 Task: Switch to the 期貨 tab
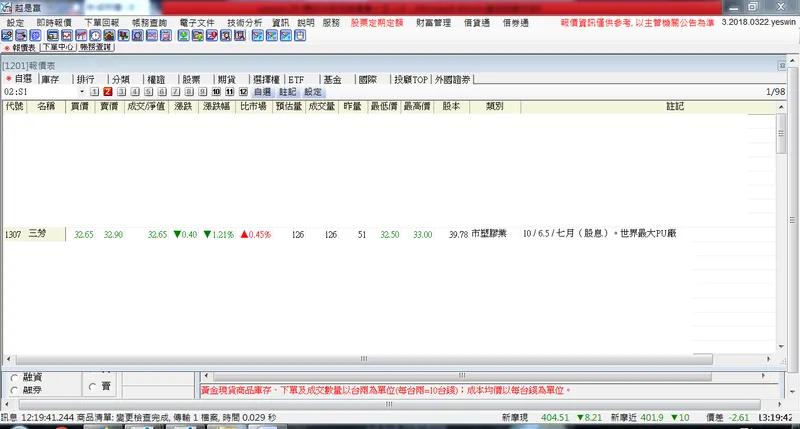click(227, 80)
